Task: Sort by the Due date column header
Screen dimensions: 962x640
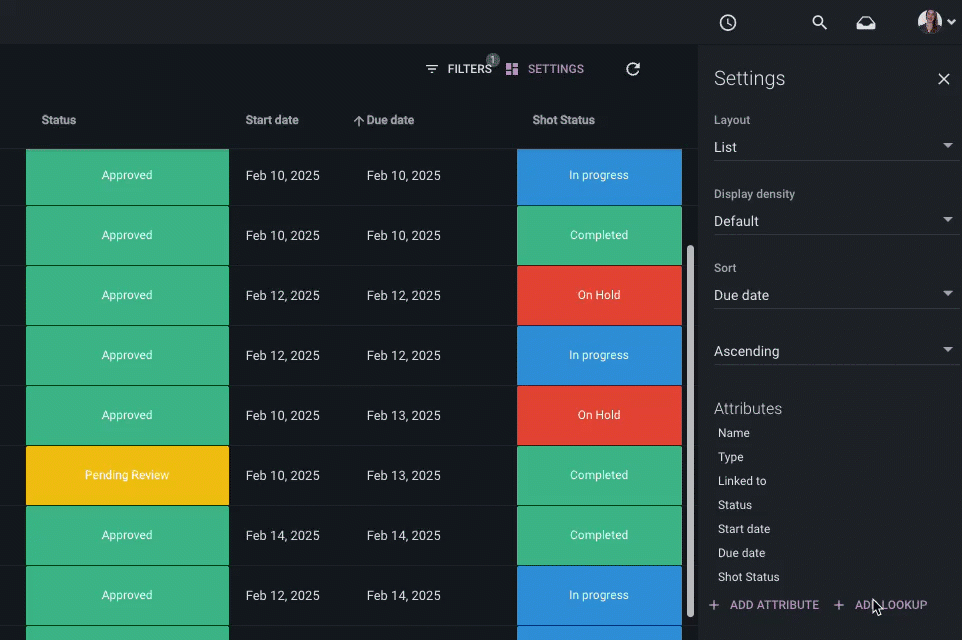Action: [390, 120]
